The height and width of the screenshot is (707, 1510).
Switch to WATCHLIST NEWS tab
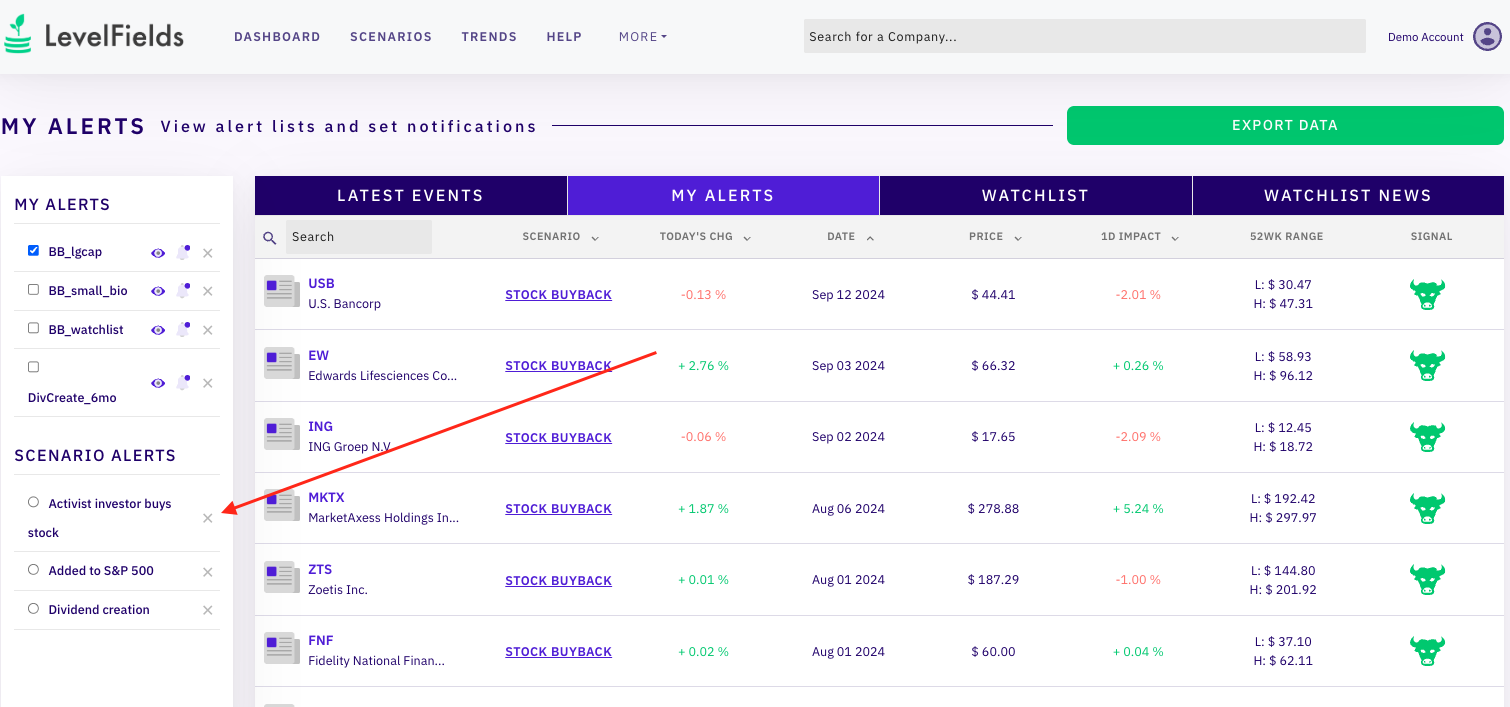pos(1348,196)
